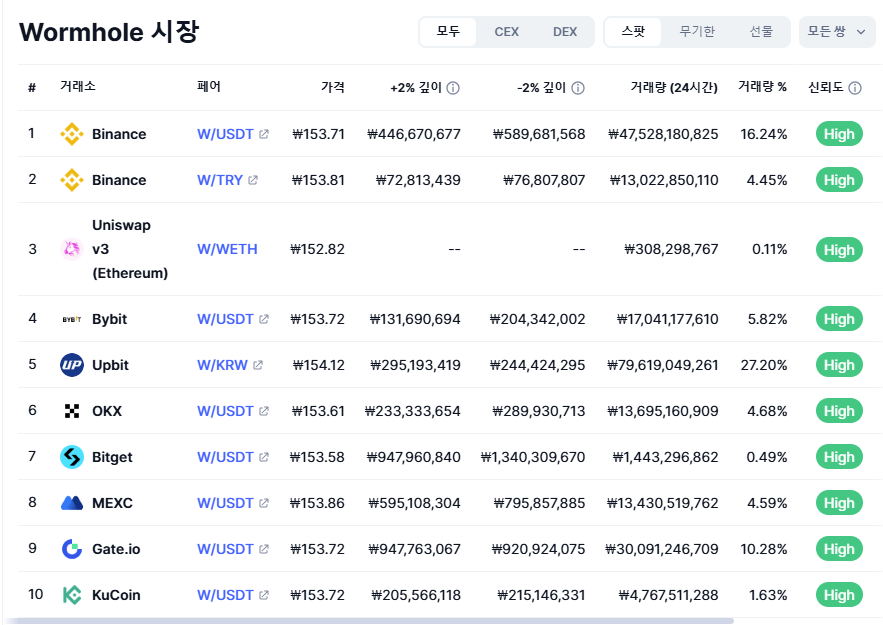The width and height of the screenshot is (883, 625).
Task: Click info icon next to +2% 깊이
Action: [453, 88]
